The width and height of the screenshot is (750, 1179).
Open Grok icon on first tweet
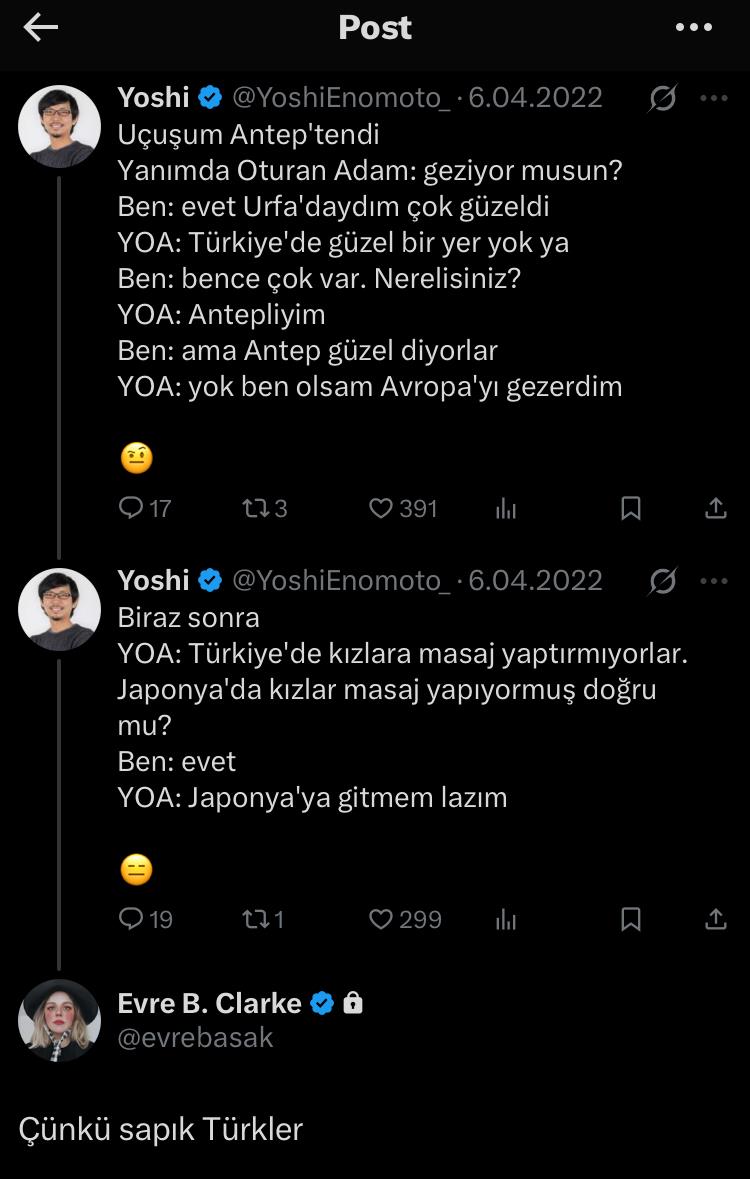(x=662, y=98)
